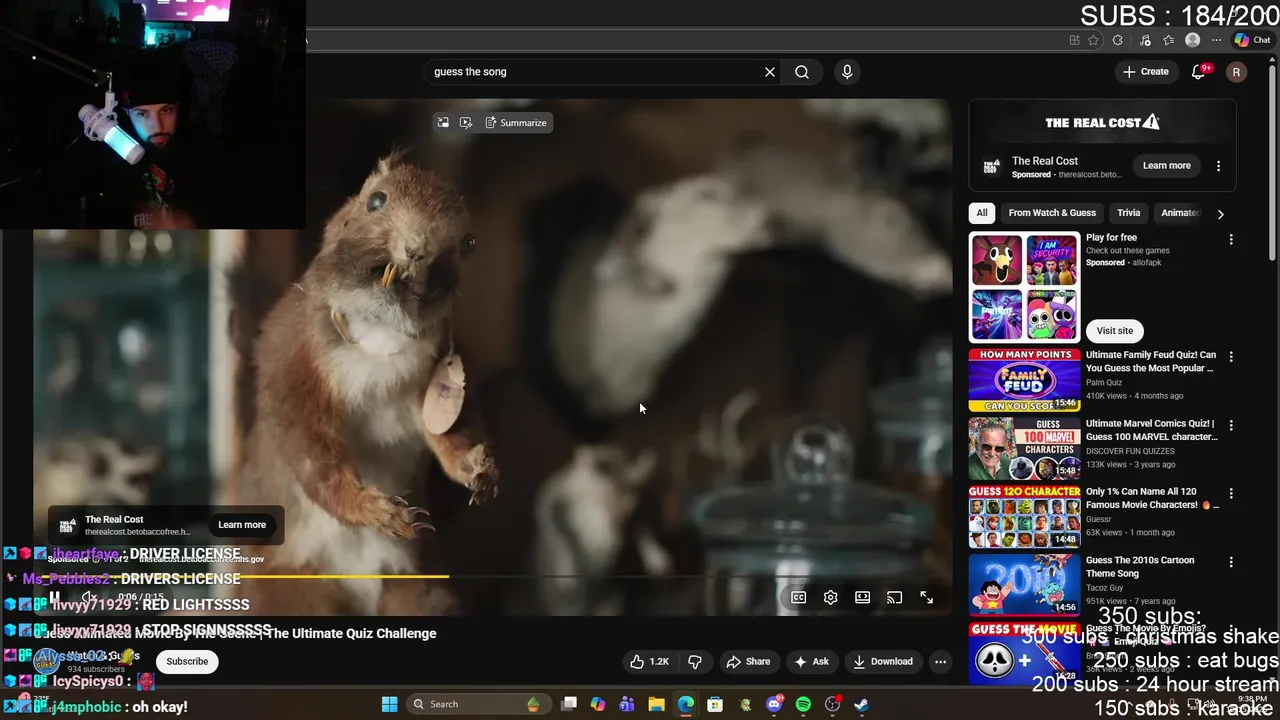Select the Animated filter chip
Screen dimensions: 1280x720
pos(1180,213)
